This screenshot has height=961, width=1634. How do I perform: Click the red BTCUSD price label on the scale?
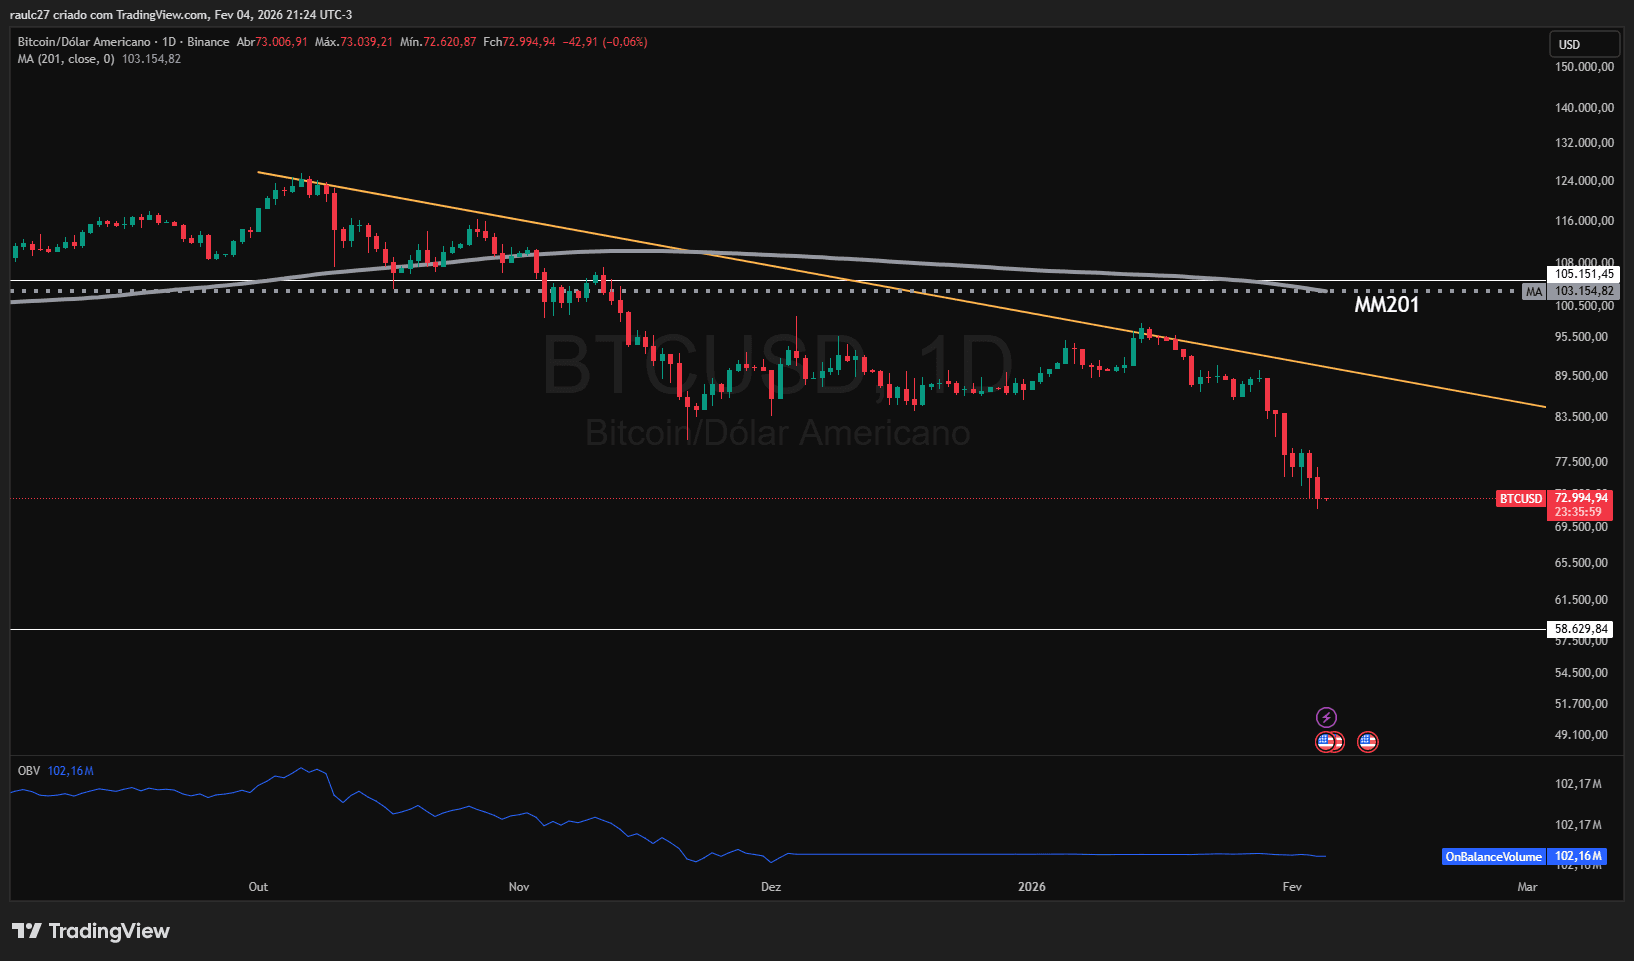(1521, 498)
